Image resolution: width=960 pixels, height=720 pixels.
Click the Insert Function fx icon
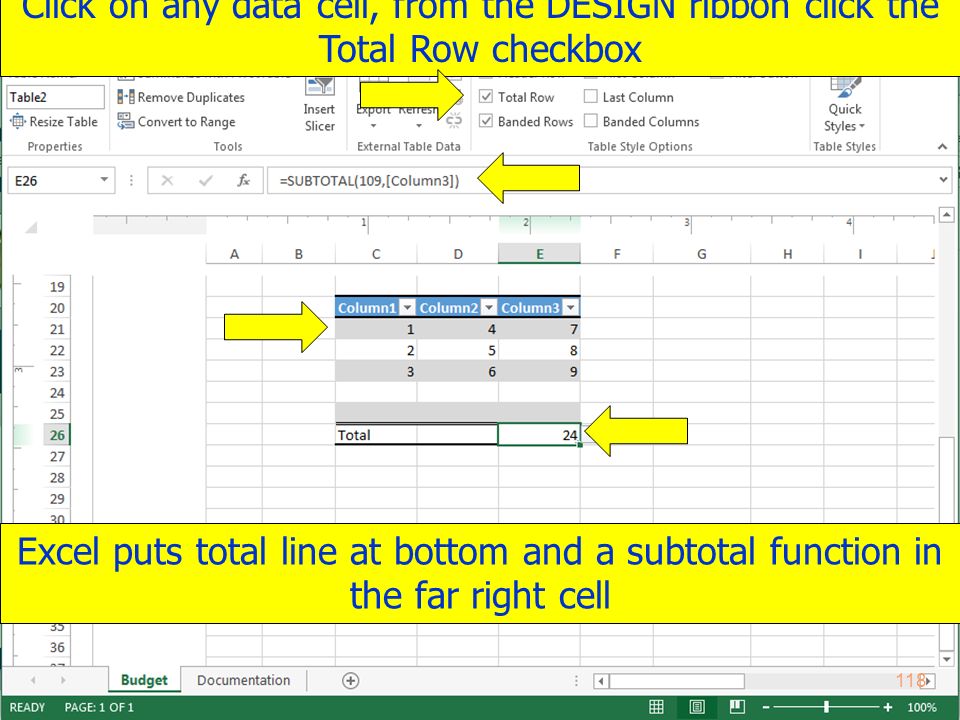click(x=243, y=181)
